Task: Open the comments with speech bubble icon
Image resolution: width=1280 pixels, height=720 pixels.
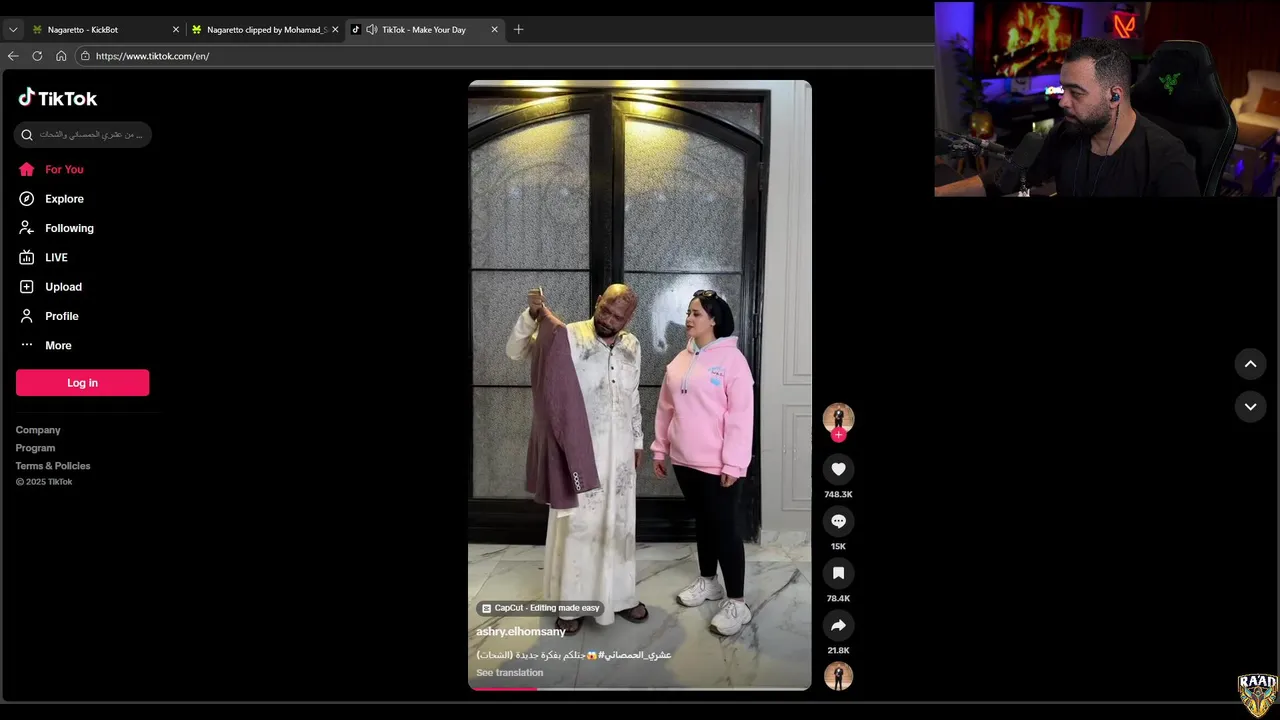Action: tap(838, 521)
